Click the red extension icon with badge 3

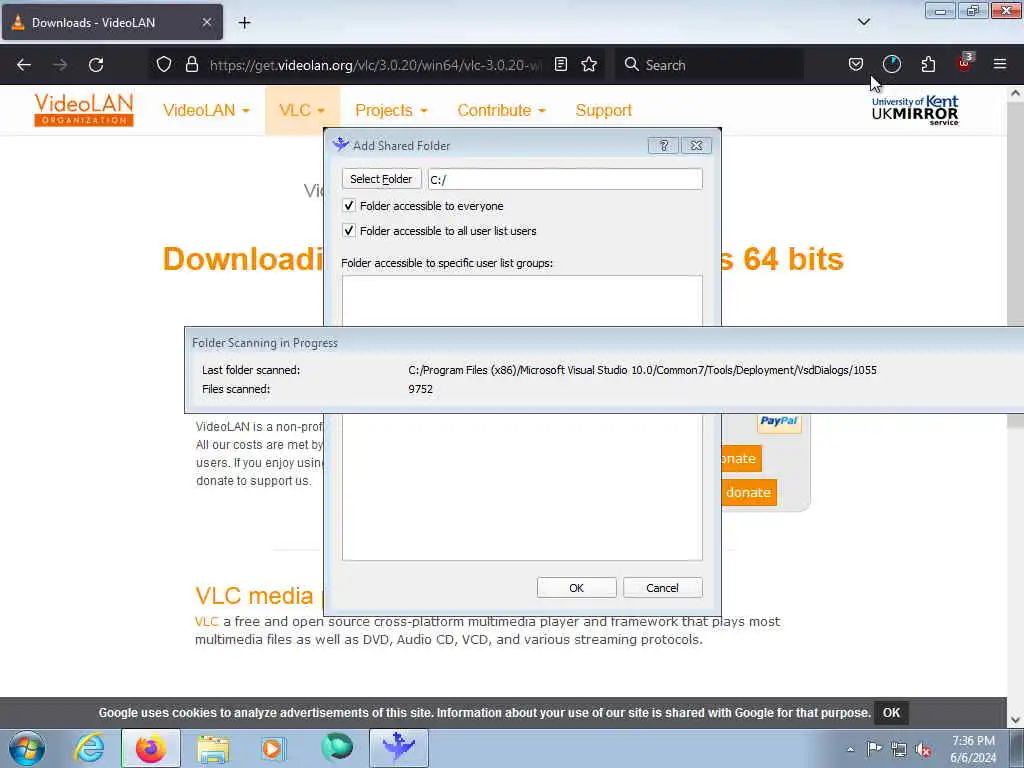point(965,63)
